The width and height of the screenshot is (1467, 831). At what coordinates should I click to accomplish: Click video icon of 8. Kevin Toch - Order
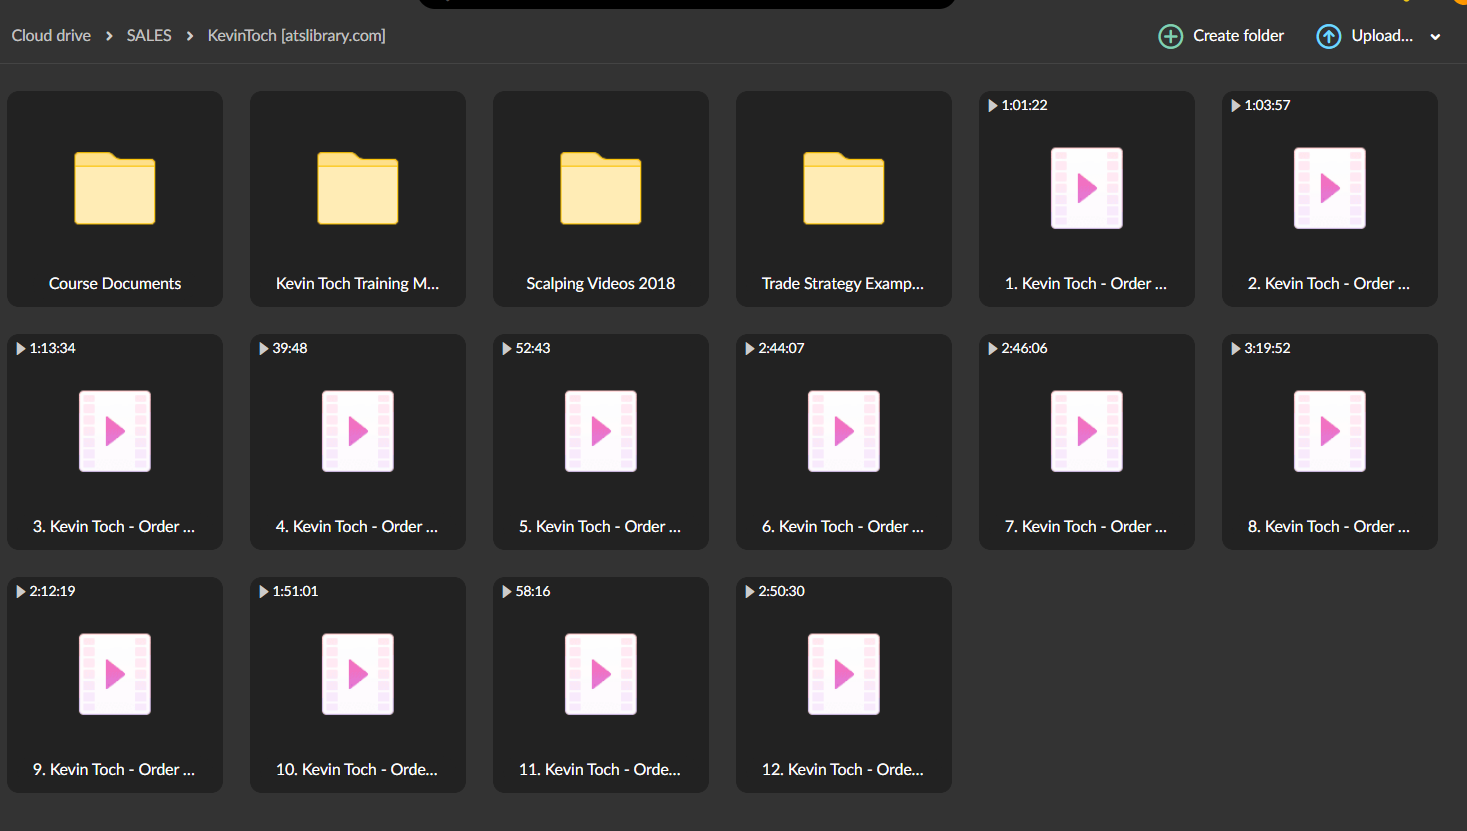(1330, 431)
